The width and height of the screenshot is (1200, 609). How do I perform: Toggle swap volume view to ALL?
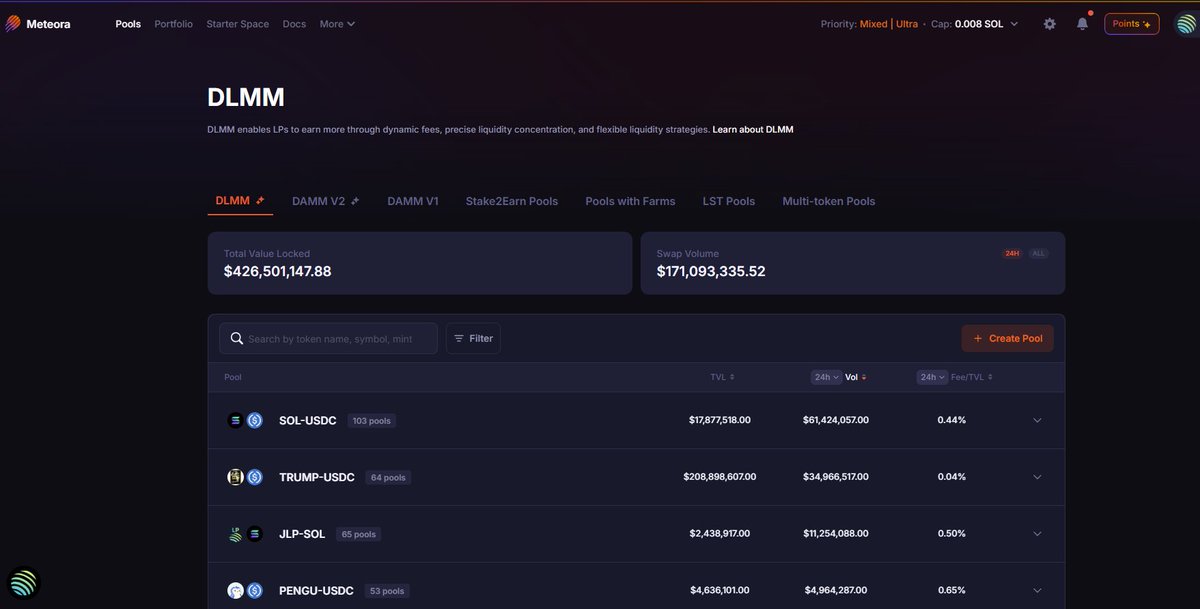[1037, 253]
